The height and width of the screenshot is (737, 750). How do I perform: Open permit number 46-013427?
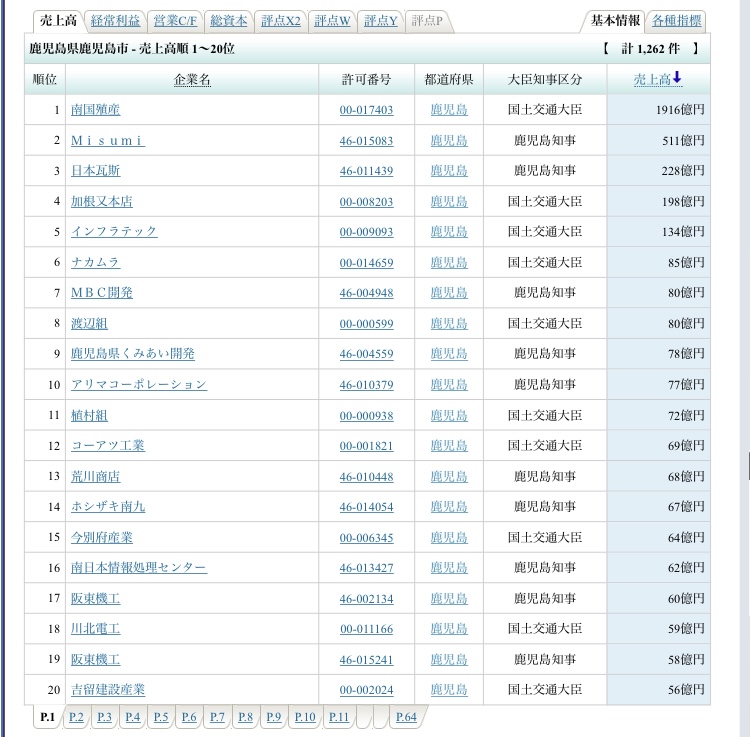click(x=366, y=568)
